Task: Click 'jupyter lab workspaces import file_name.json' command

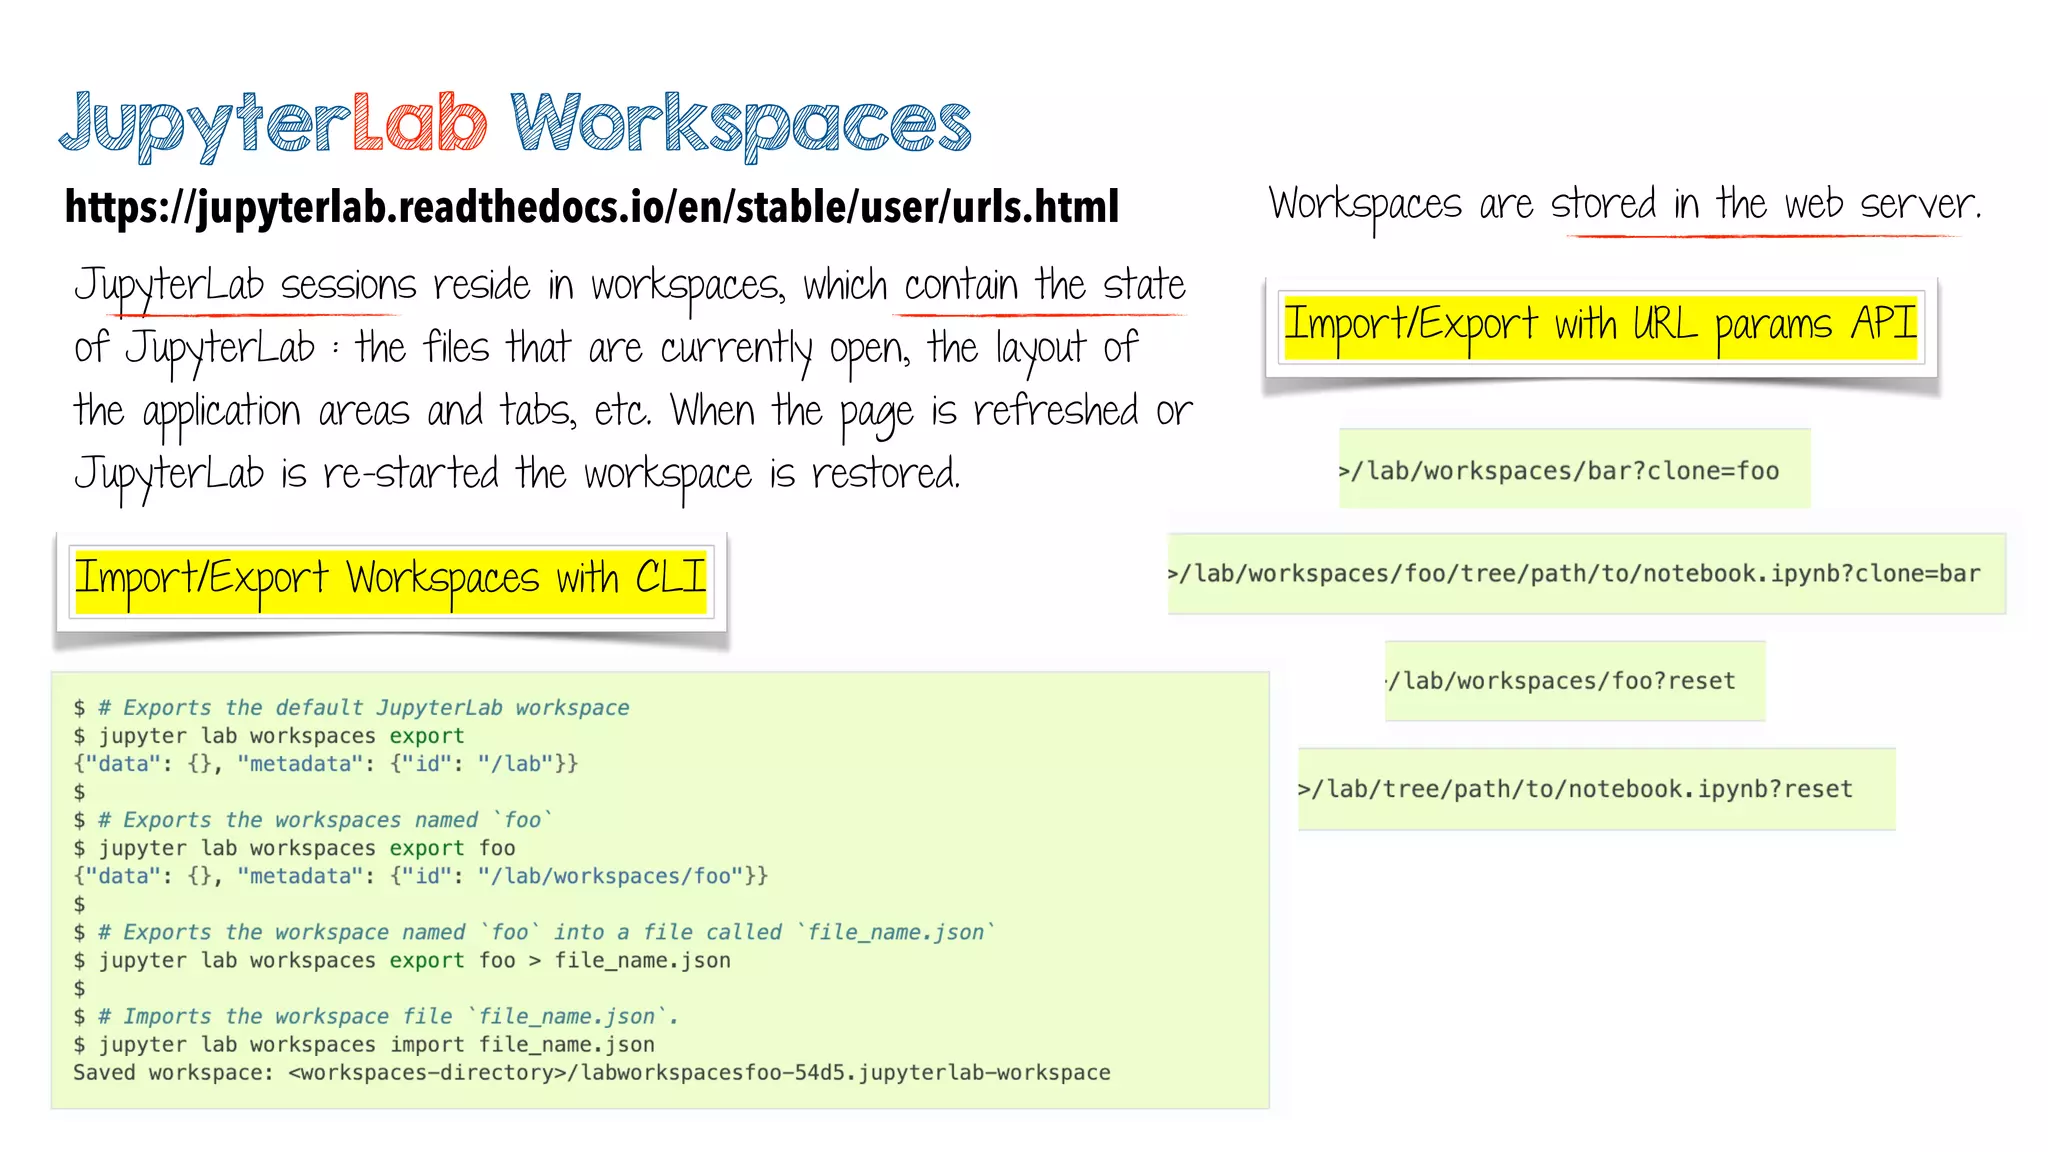Action: 364,1043
